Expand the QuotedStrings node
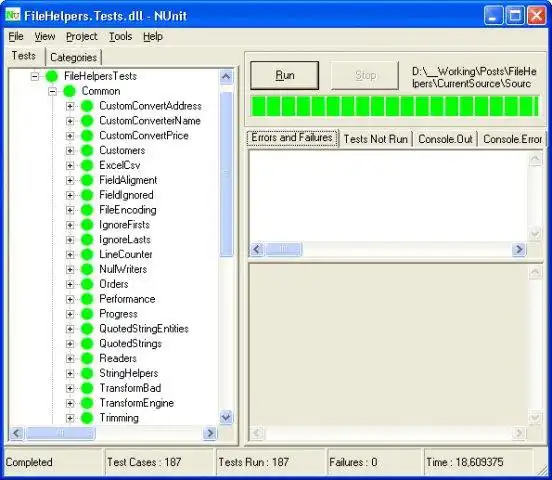Image resolution: width=552 pixels, height=480 pixels. [x=70, y=344]
